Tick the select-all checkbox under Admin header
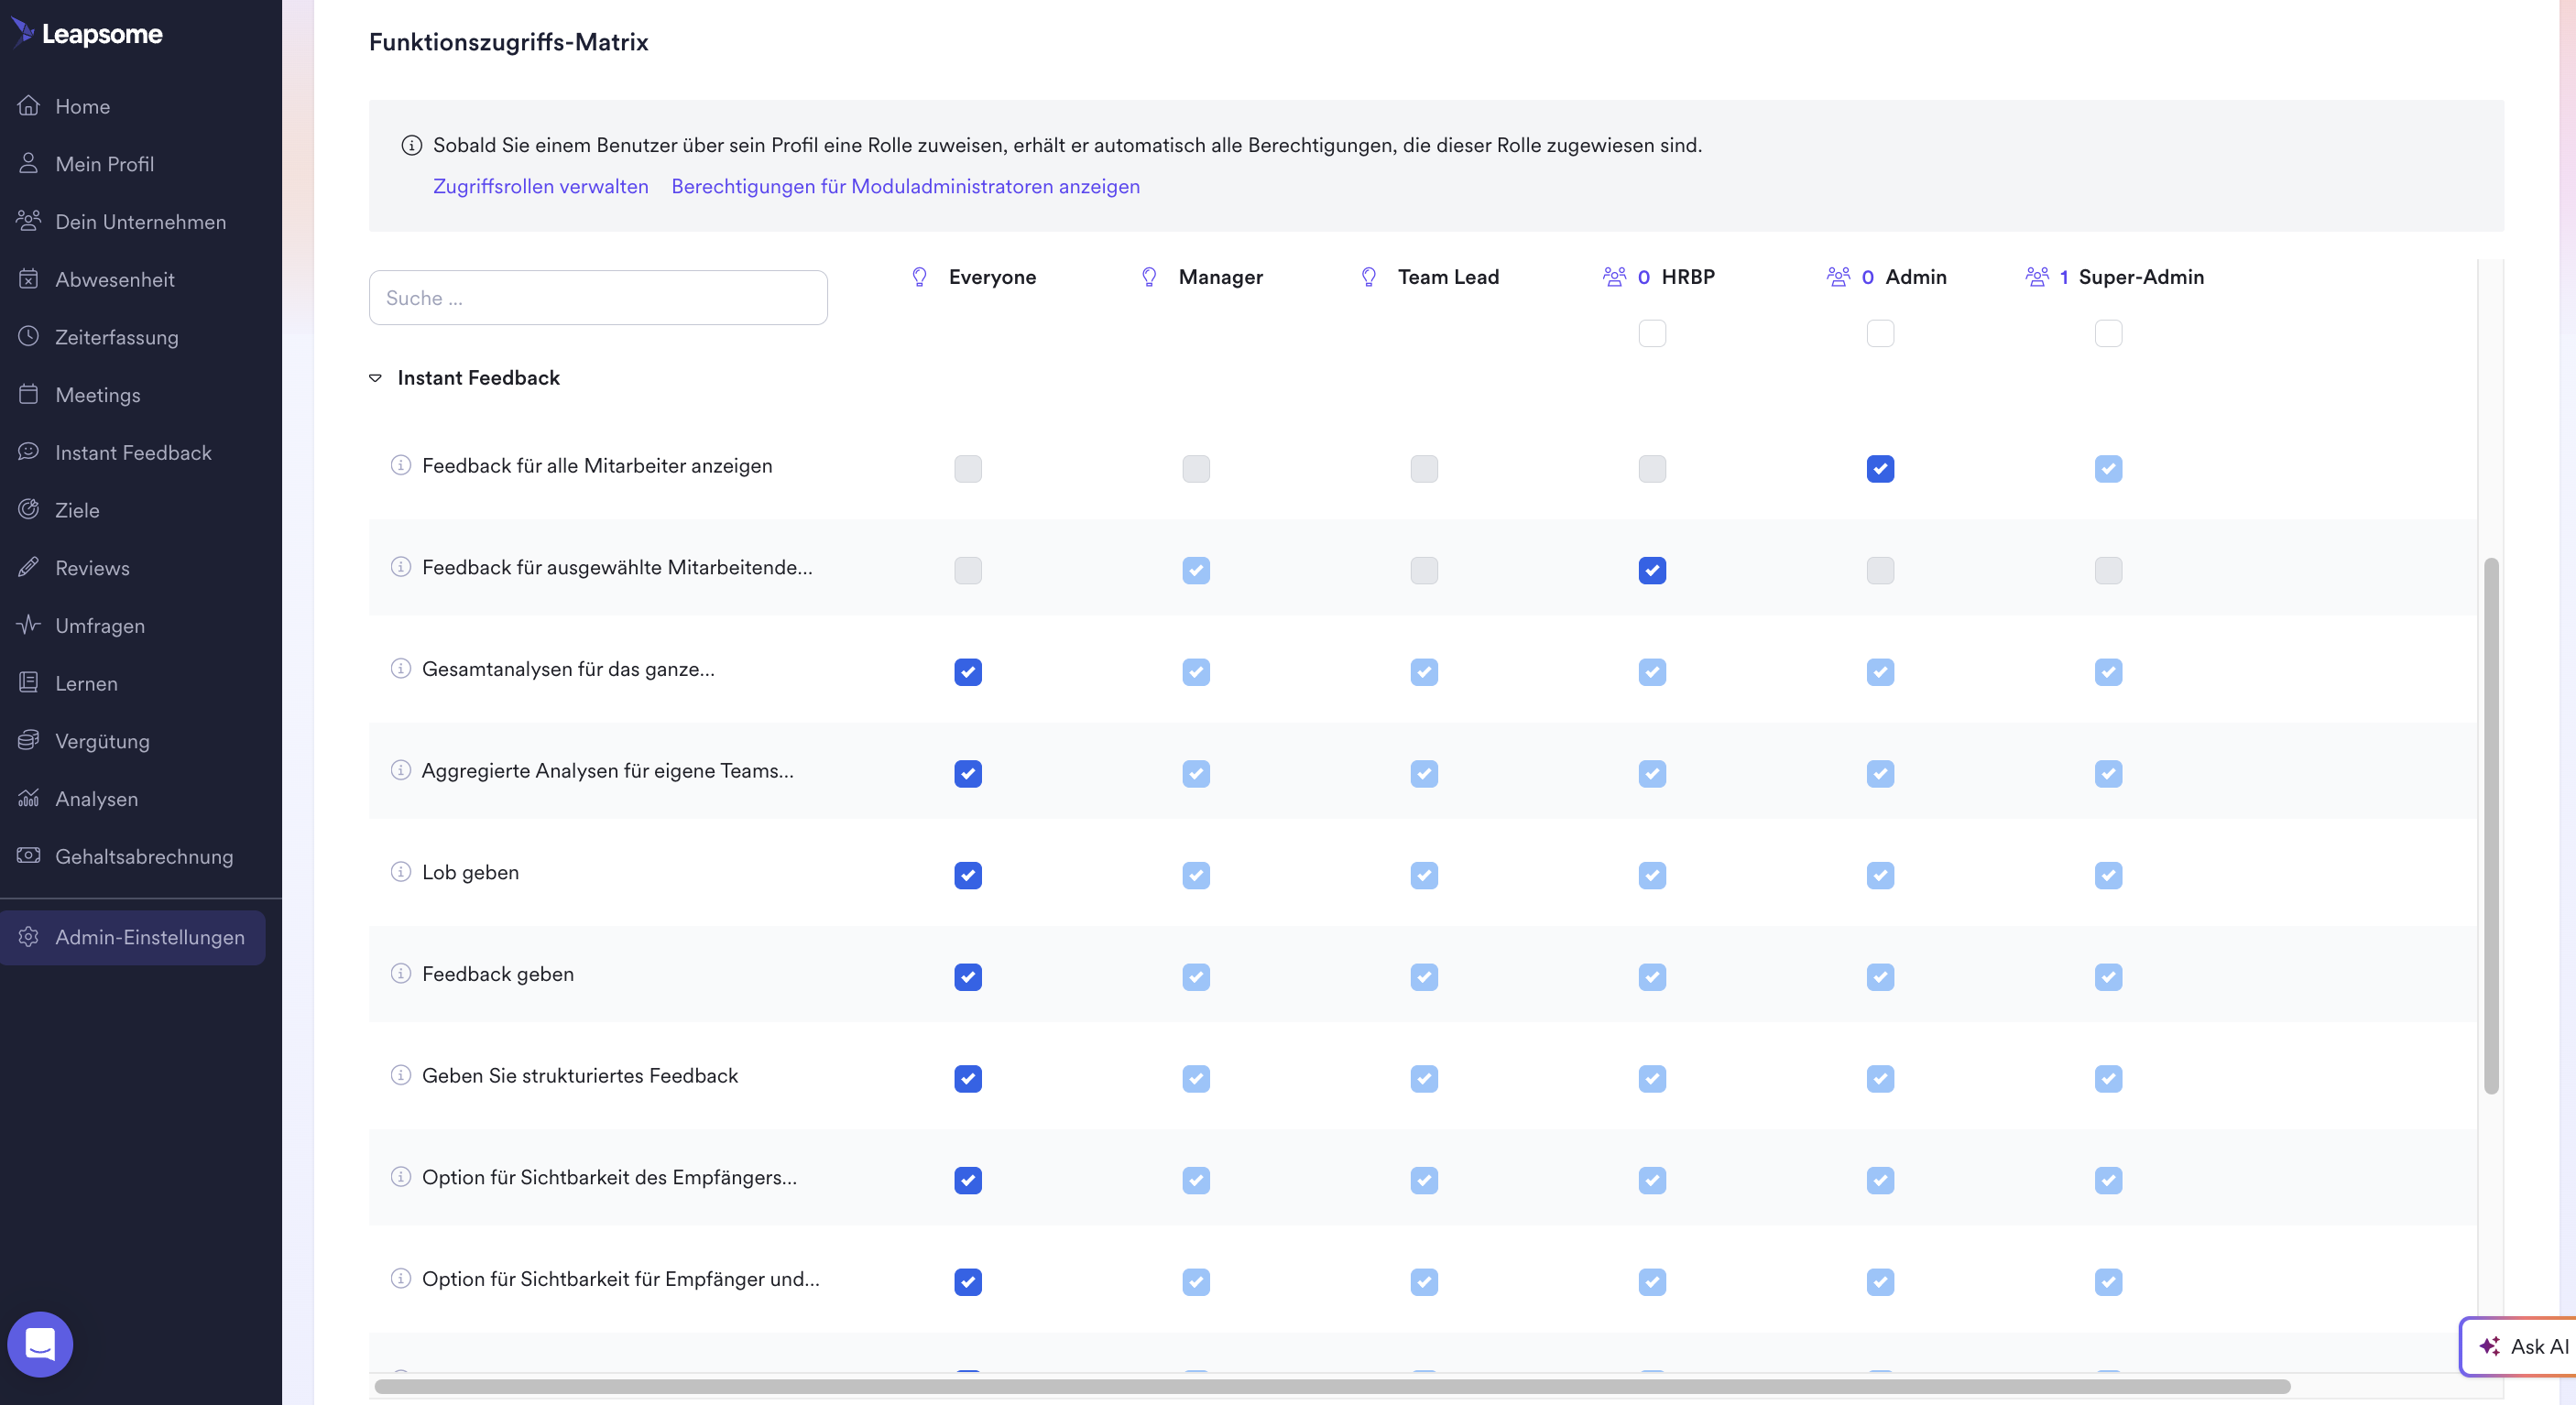Screen dimensions: 2576x1405 pyautogui.click(x=1880, y=333)
